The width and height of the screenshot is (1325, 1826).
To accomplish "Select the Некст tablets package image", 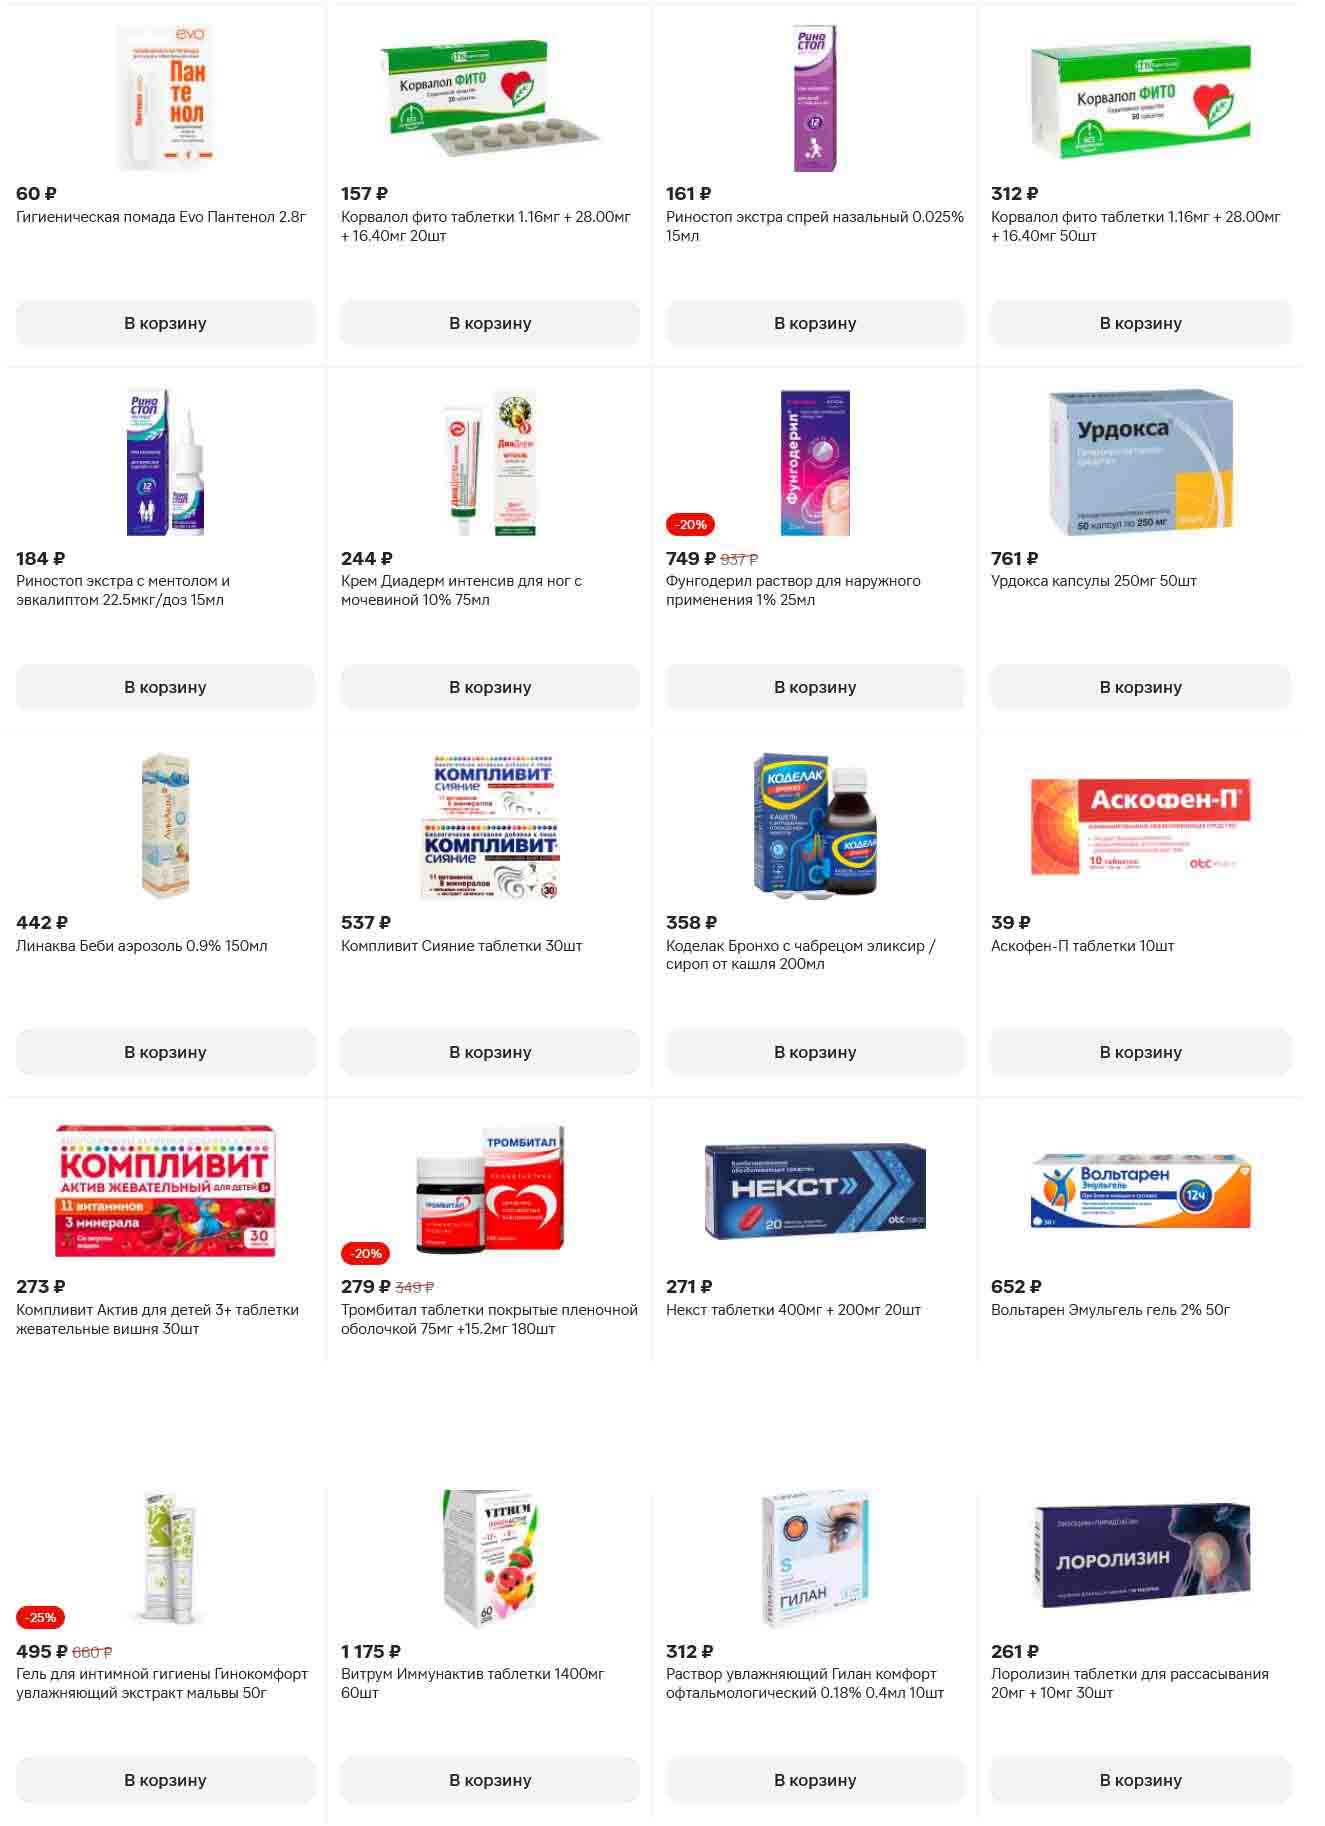I will (x=815, y=1191).
